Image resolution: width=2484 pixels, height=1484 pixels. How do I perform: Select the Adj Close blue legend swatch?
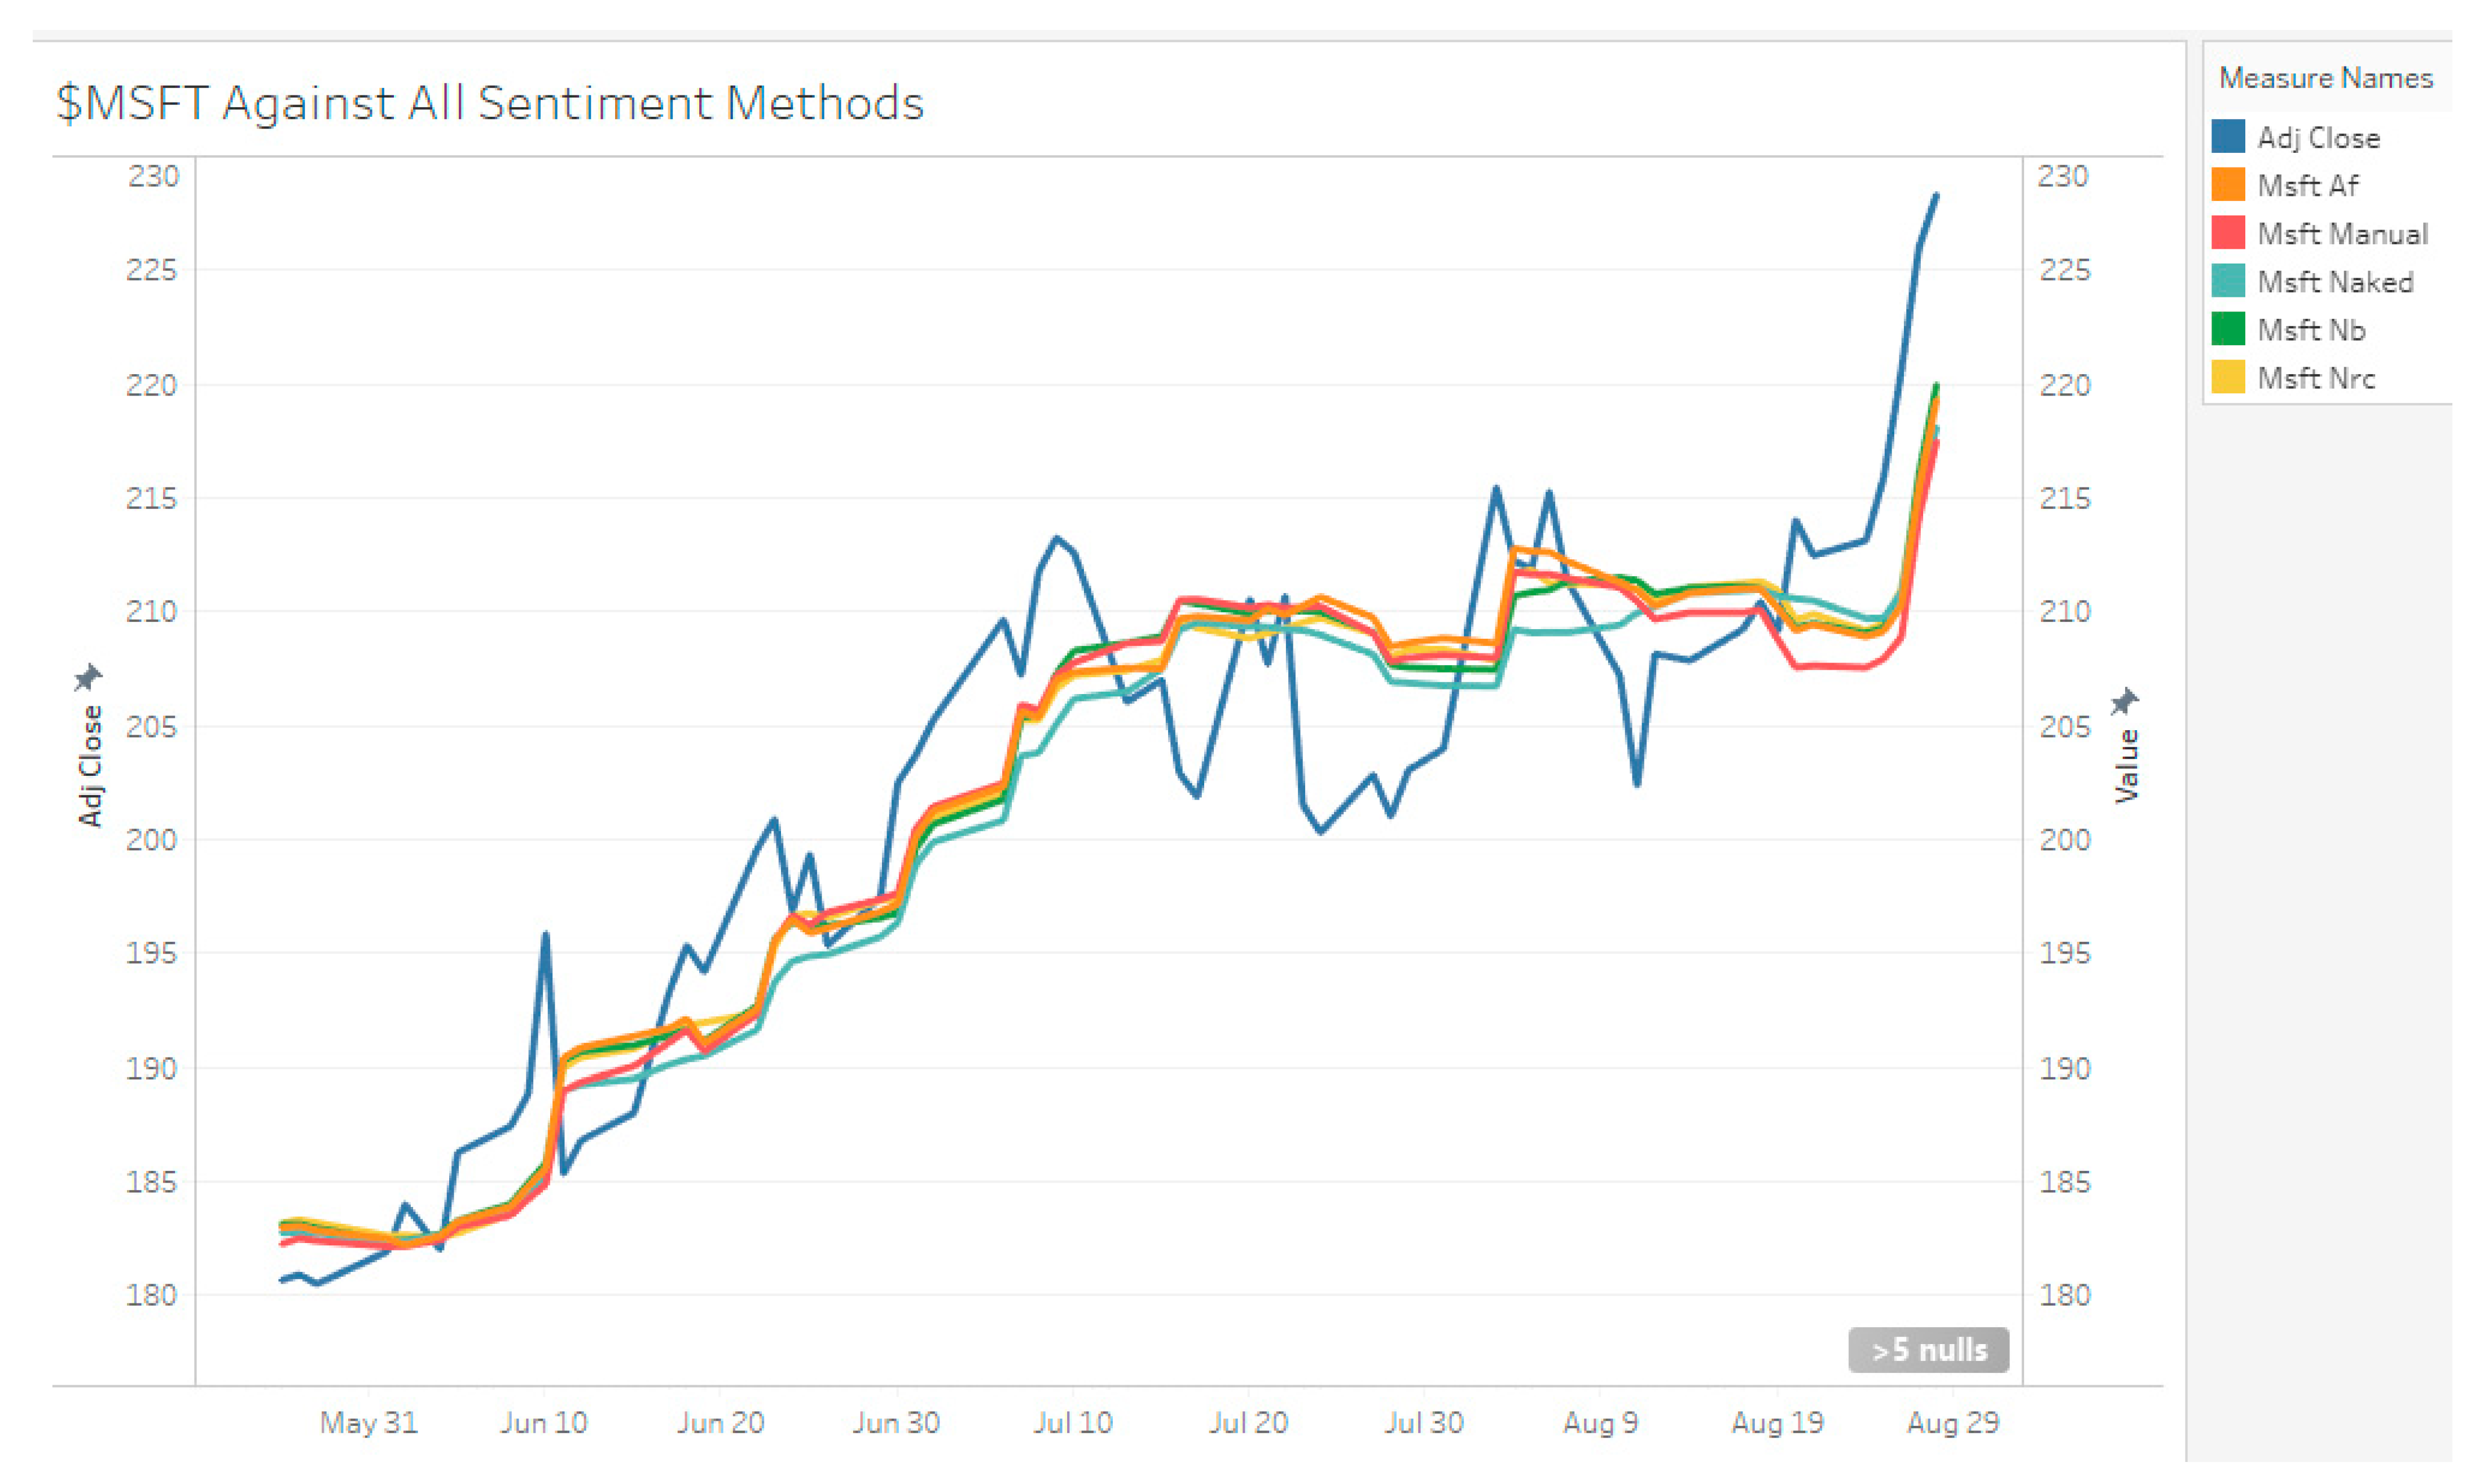click(2228, 137)
